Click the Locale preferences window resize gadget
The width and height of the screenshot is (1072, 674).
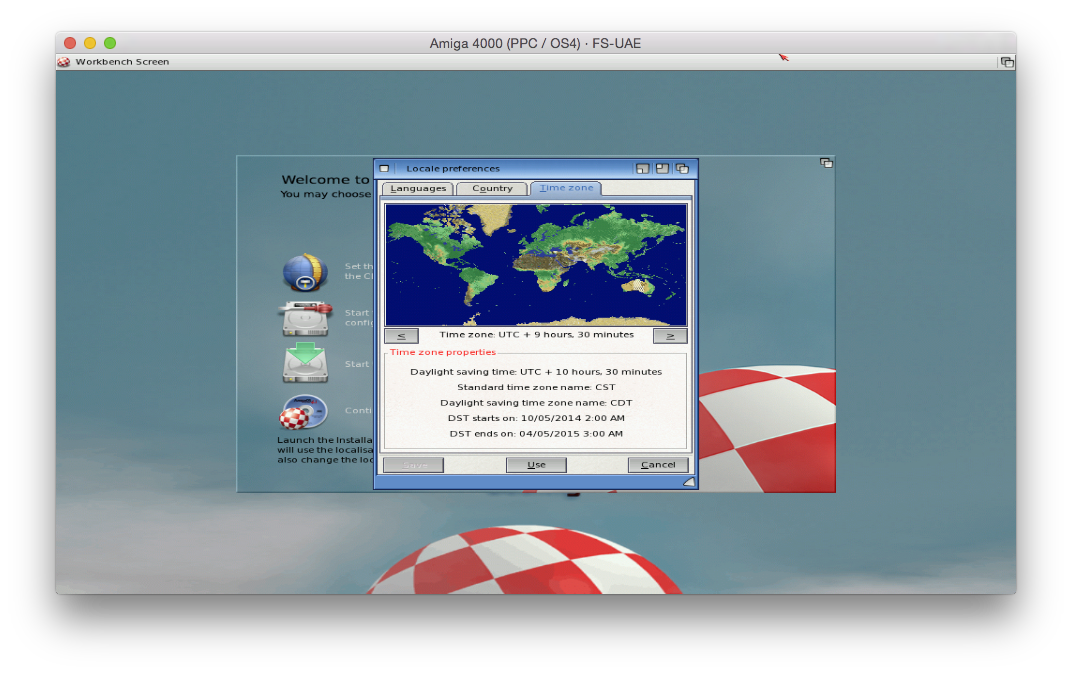click(689, 482)
